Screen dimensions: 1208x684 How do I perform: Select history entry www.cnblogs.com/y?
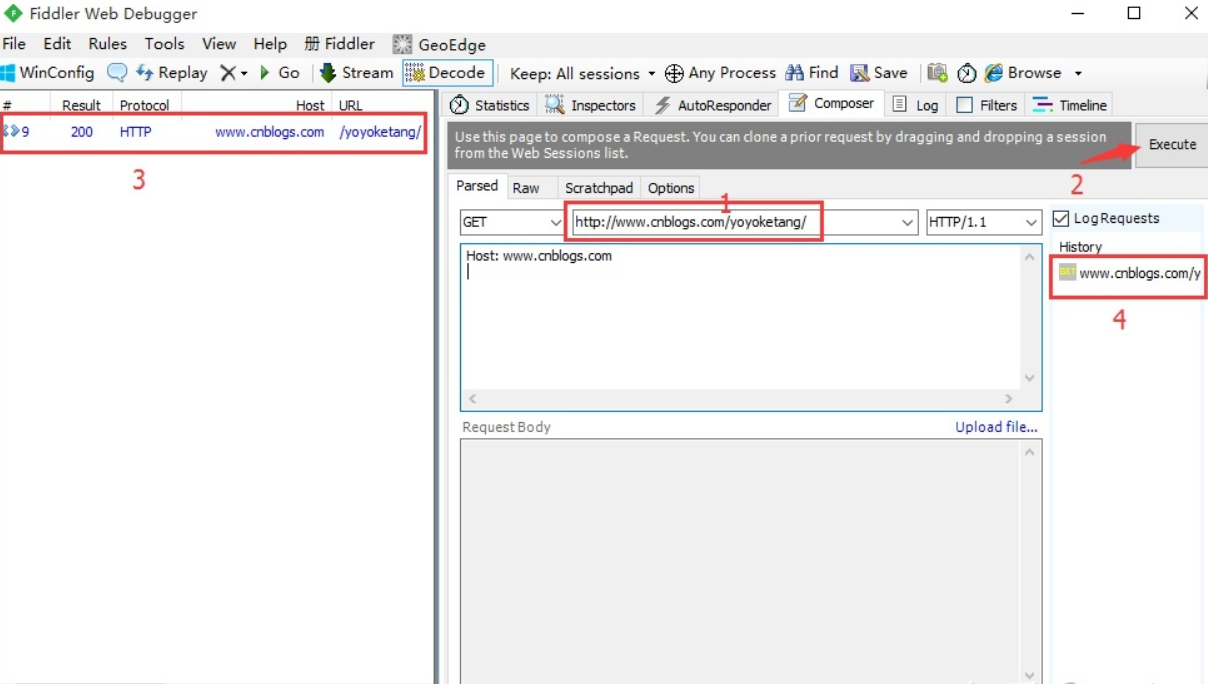coord(1130,273)
